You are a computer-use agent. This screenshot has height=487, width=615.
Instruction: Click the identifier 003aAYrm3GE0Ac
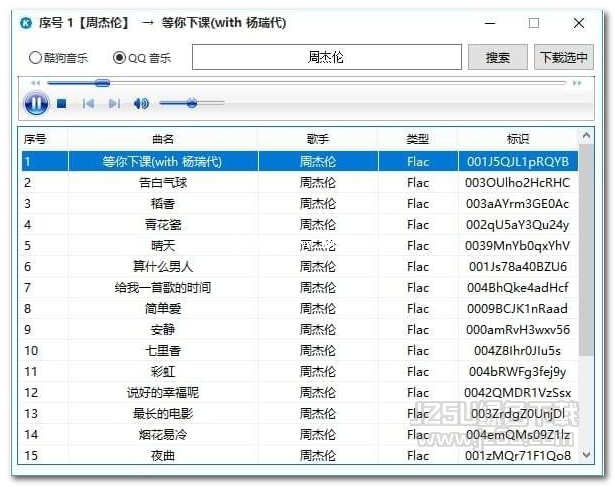click(x=518, y=204)
